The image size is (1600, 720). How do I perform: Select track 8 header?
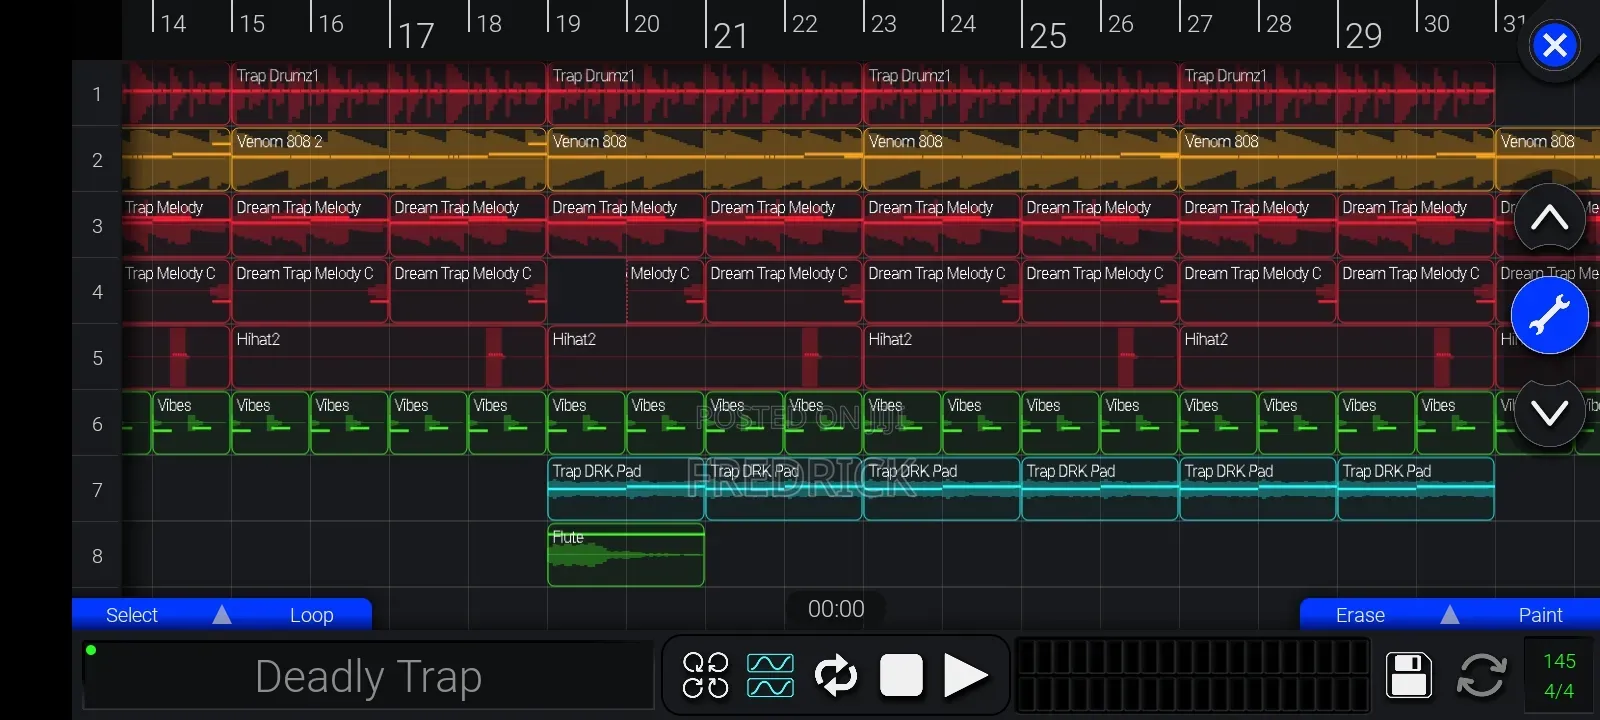point(97,556)
